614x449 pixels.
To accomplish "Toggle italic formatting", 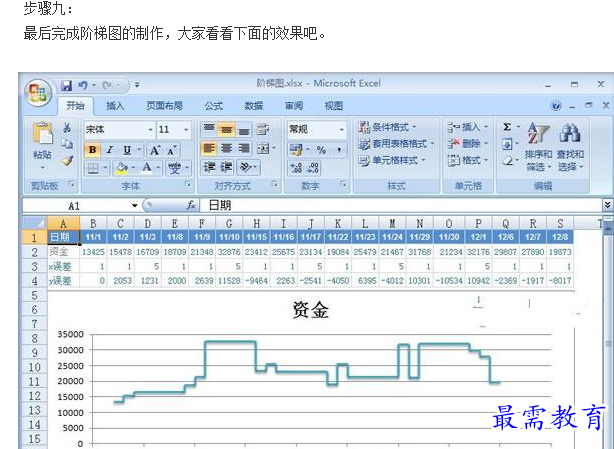I will coord(110,150).
